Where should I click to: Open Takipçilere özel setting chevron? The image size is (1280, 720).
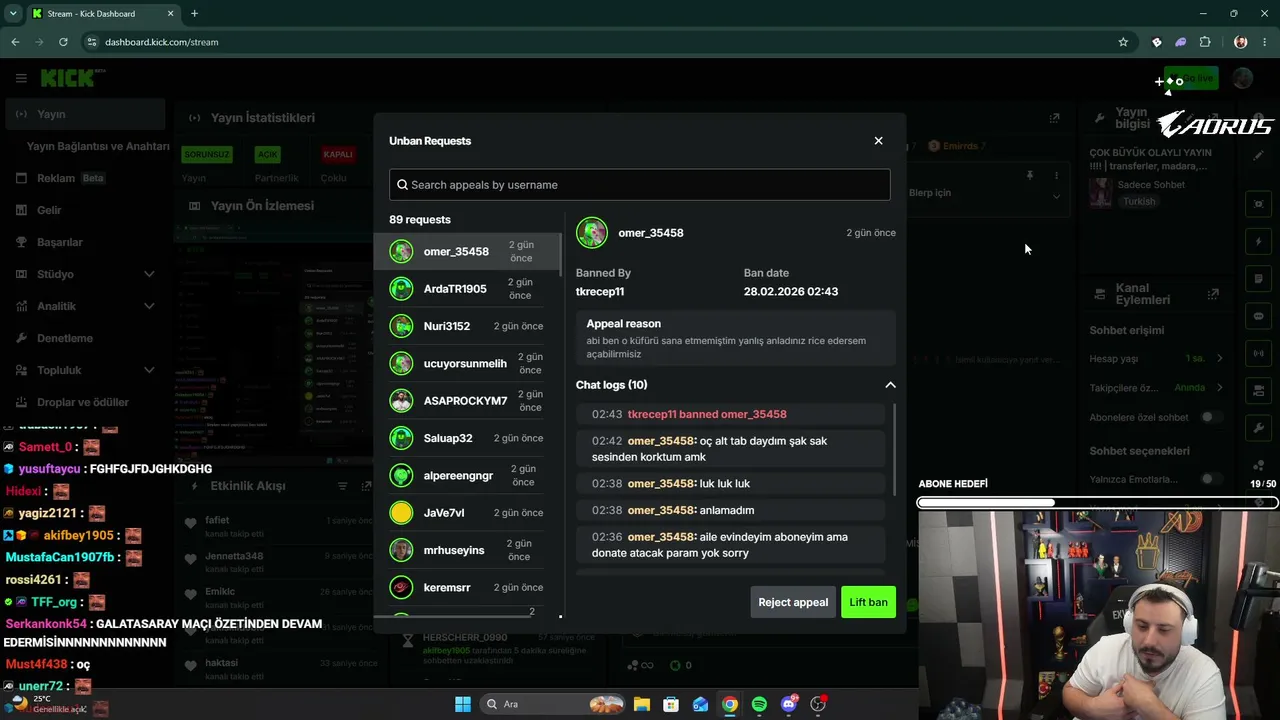(1219, 387)
